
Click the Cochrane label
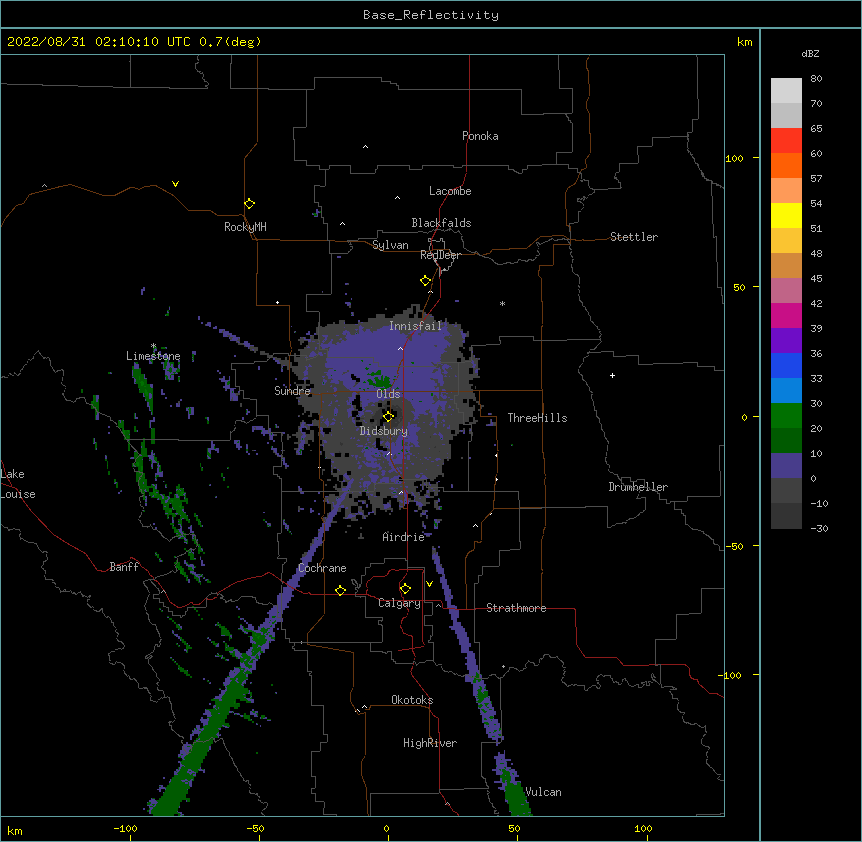tap(322, 568)
